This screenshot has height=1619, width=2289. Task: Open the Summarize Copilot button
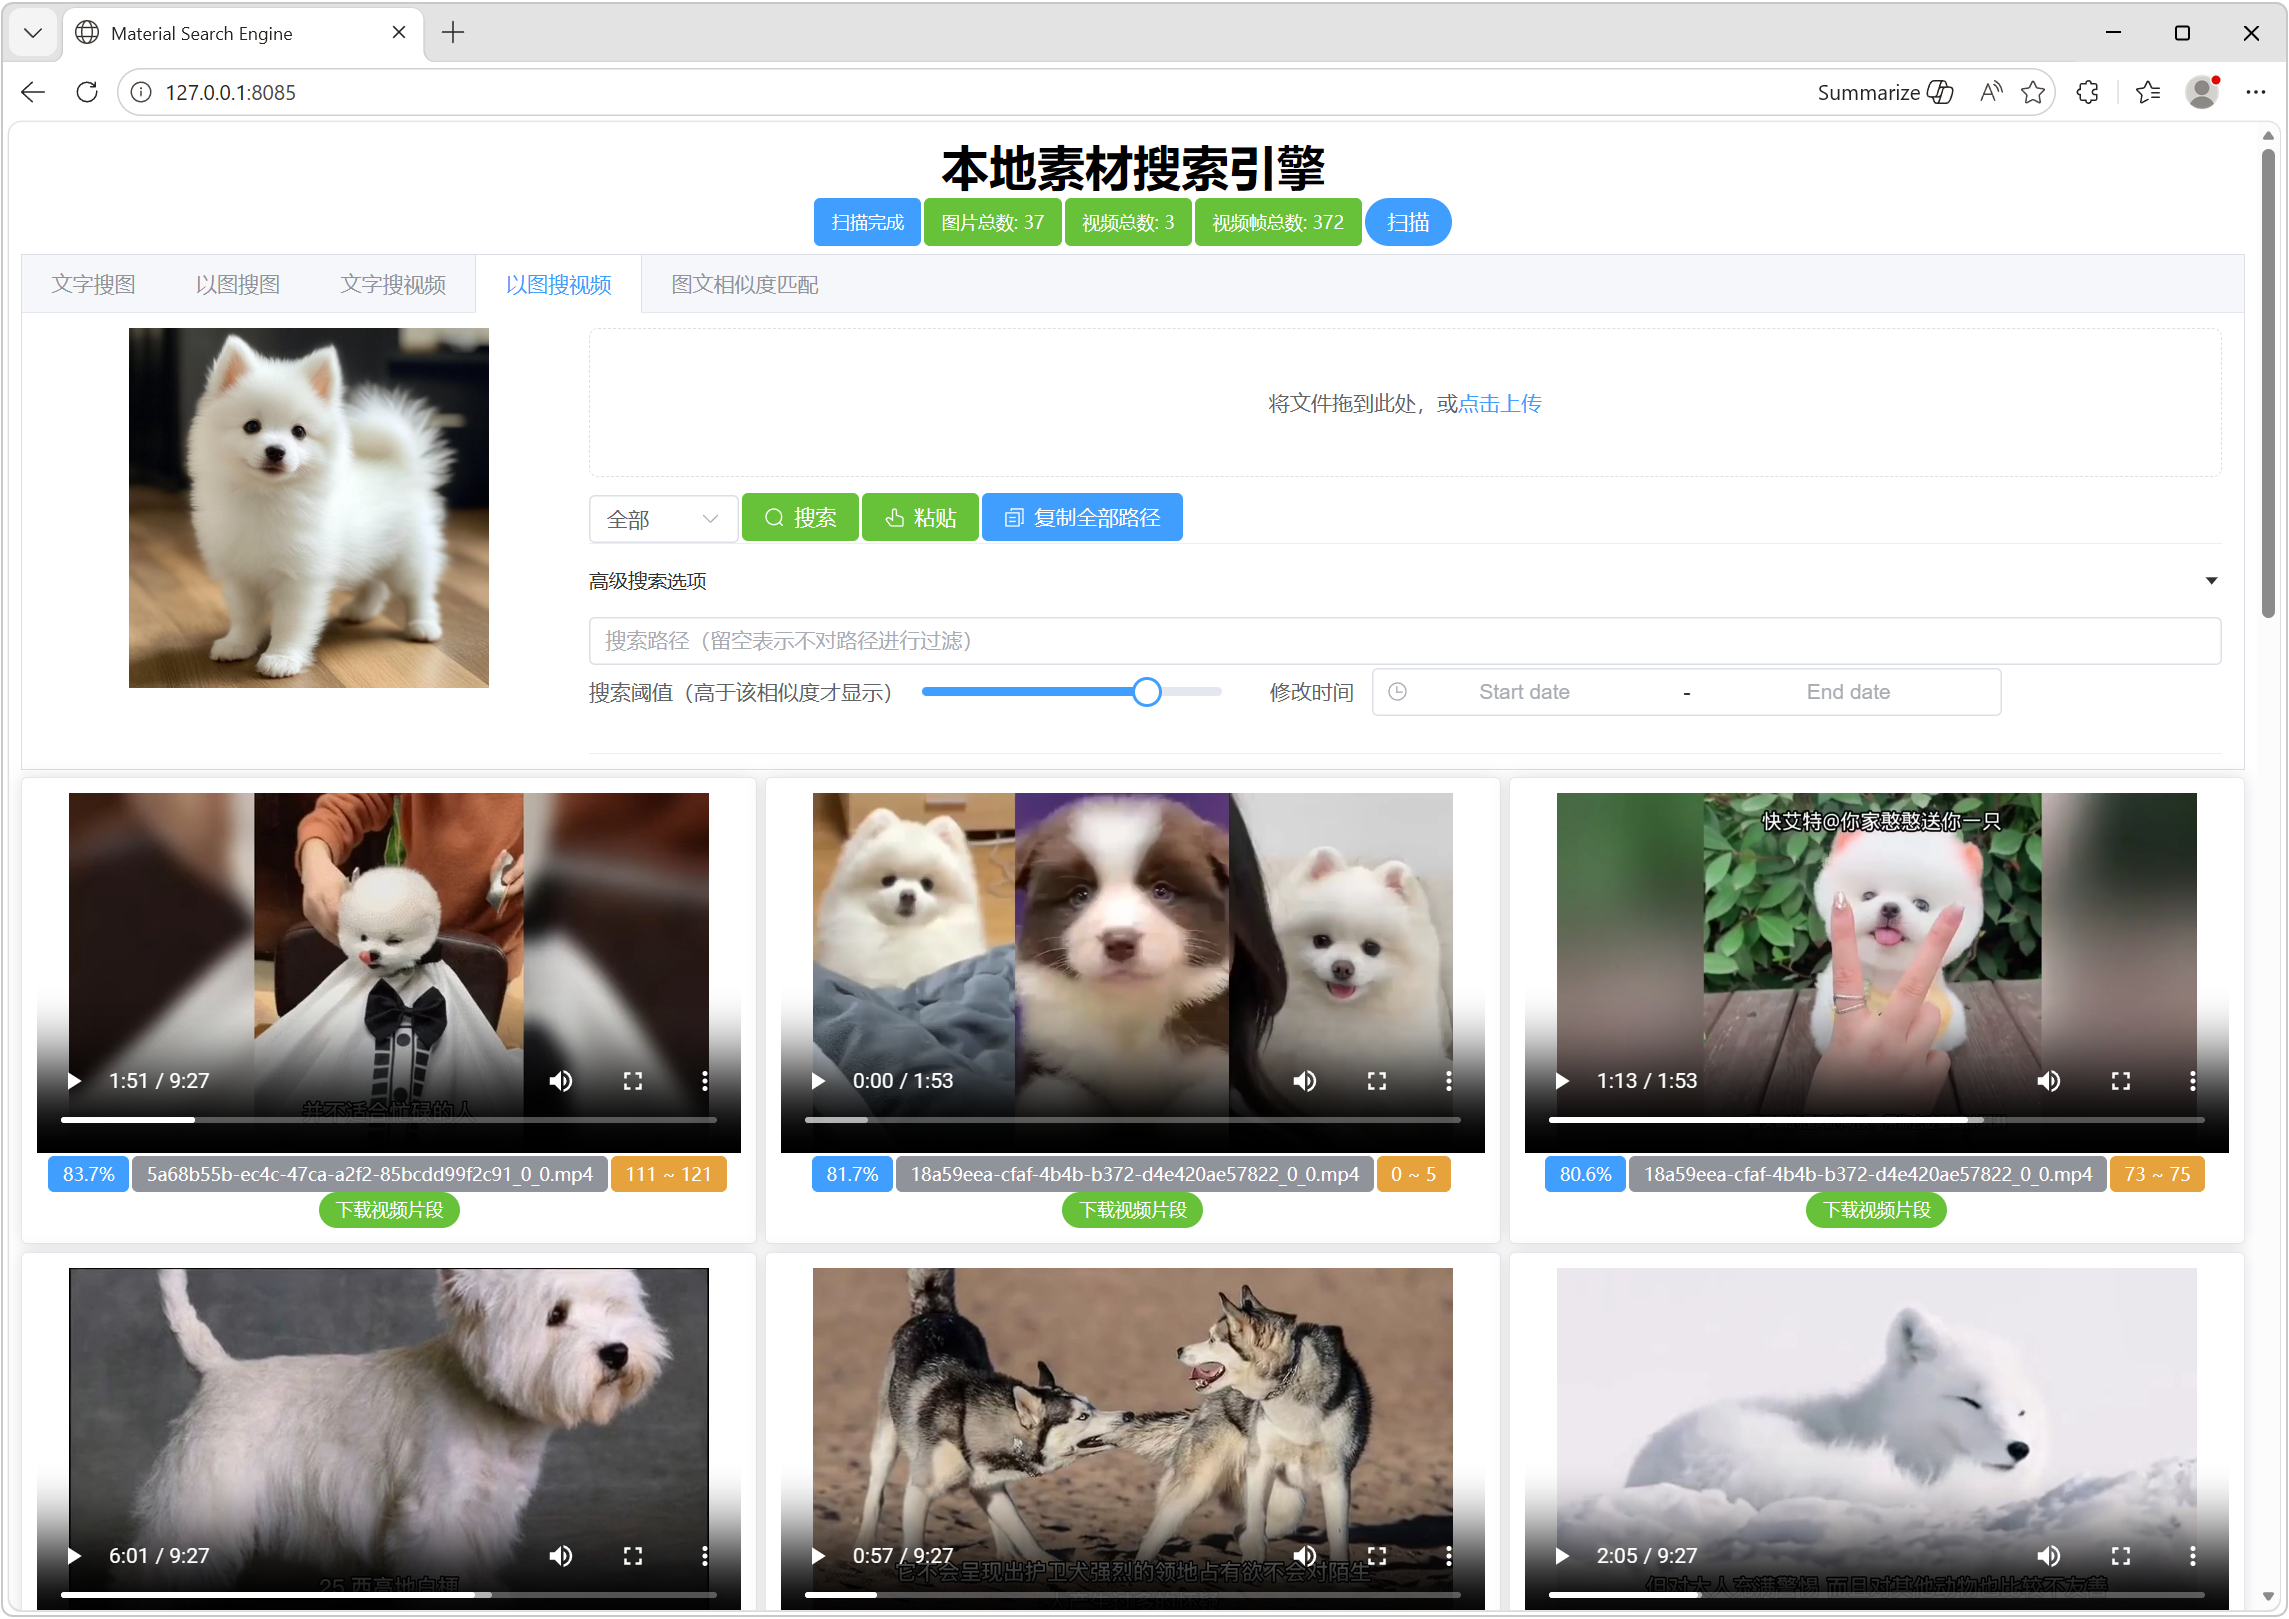click(x=1885, y=92)
